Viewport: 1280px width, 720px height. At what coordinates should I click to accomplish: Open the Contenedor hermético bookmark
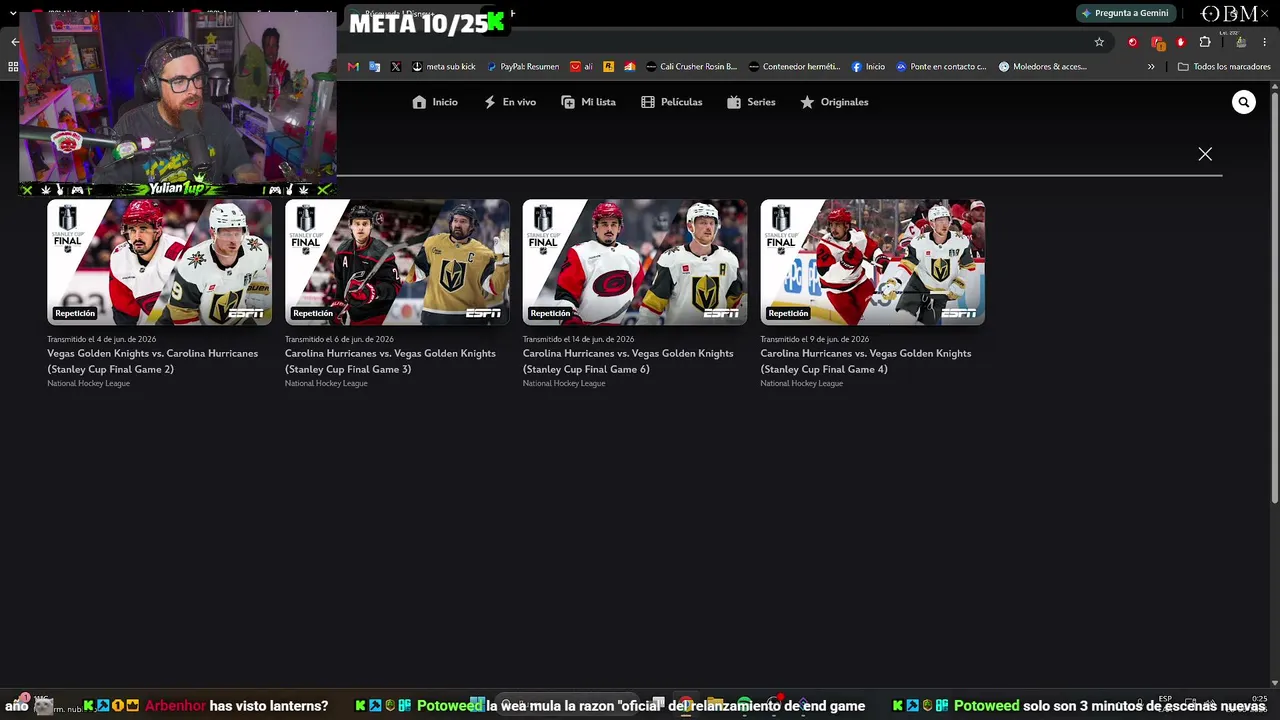click(795, 67)
